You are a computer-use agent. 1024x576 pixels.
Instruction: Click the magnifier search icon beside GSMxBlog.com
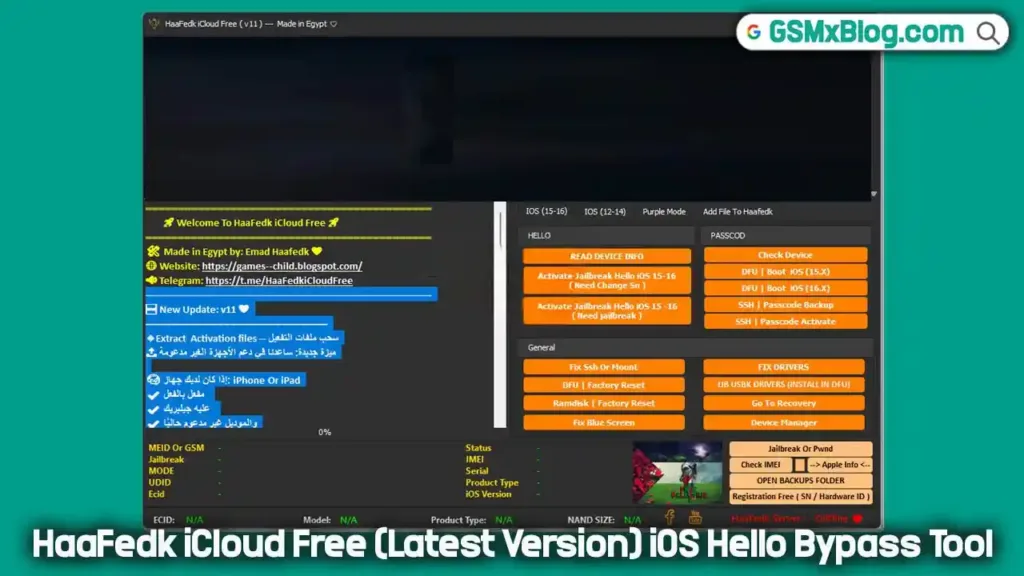987,32
